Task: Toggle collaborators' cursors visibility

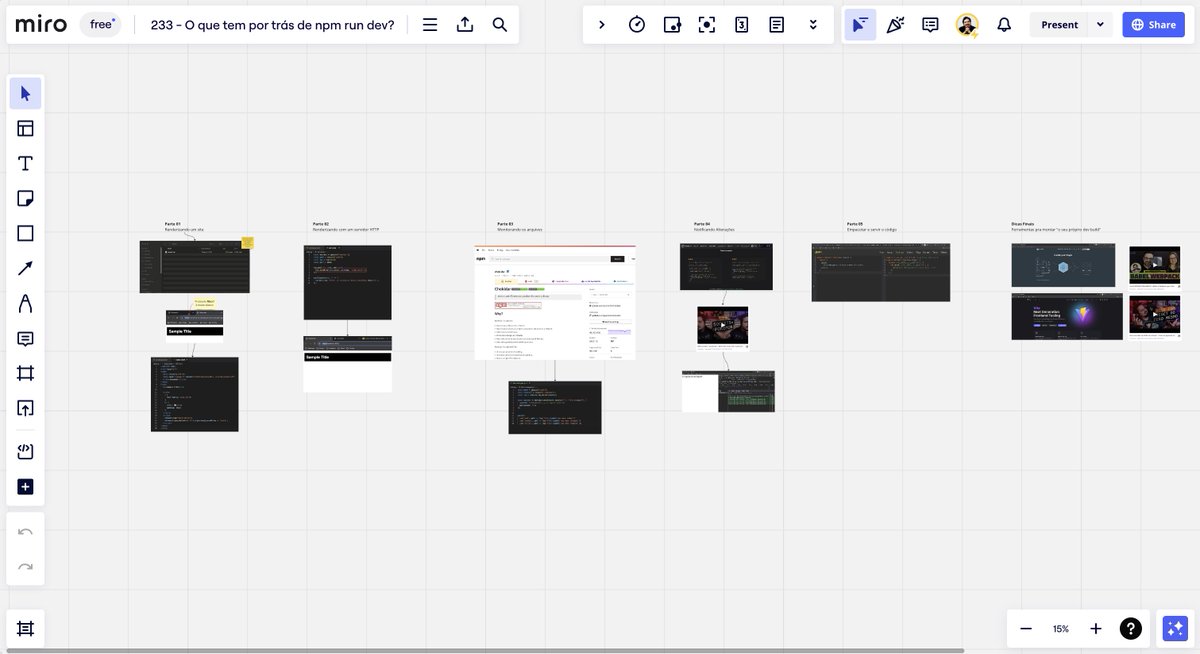Action: 859,24
